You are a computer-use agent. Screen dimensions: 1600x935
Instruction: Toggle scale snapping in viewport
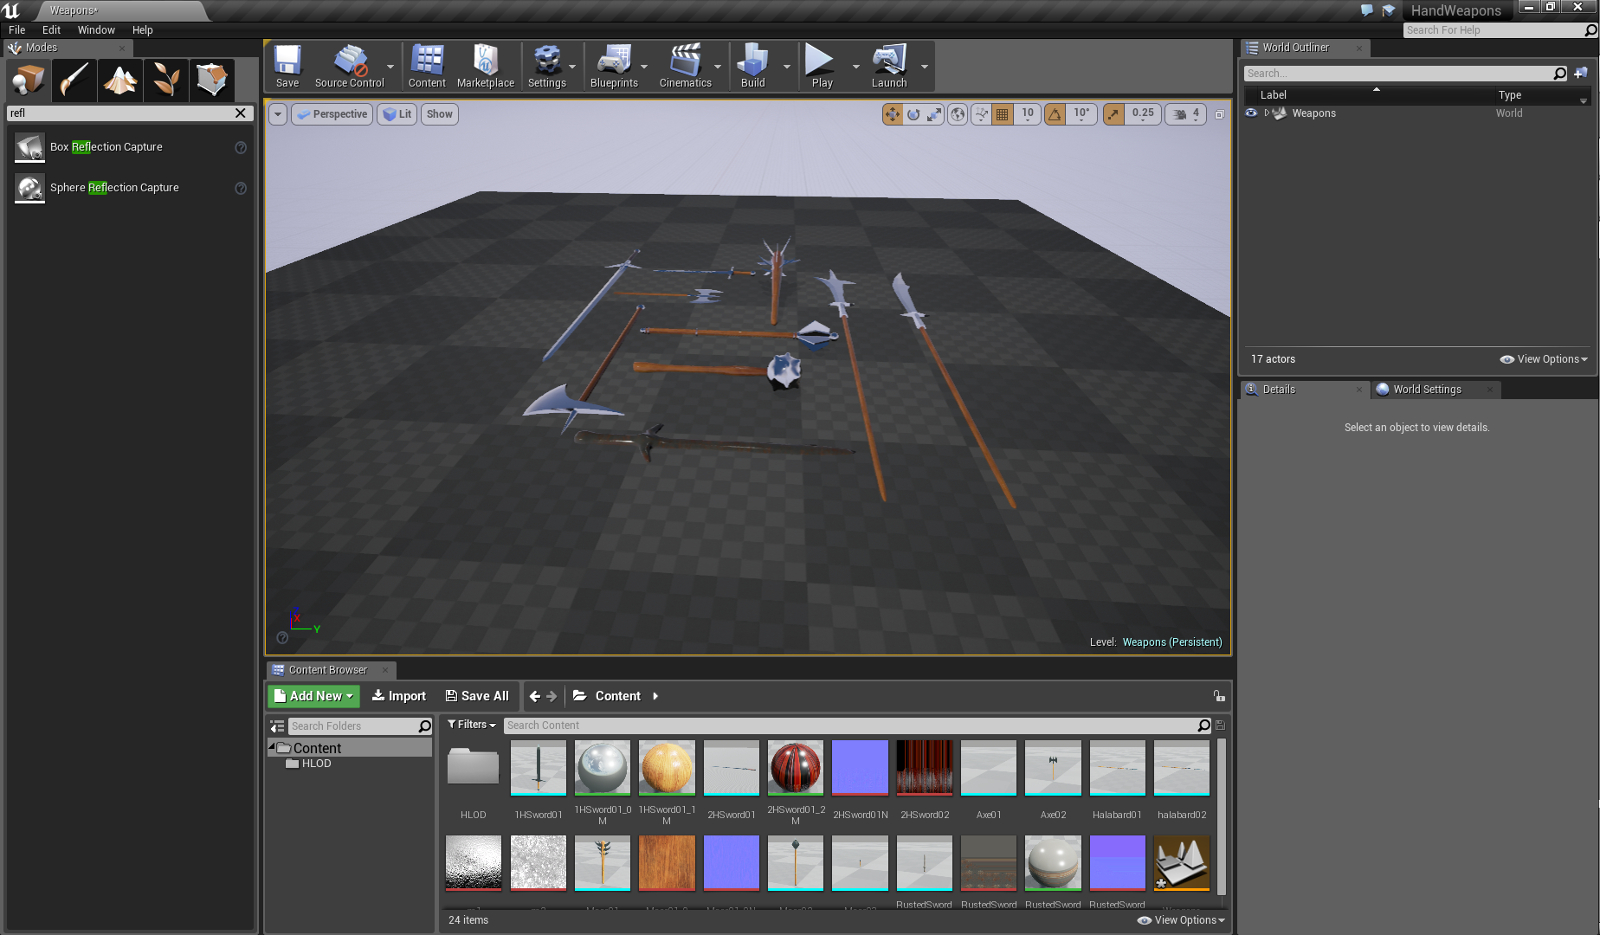point(1113,114)
